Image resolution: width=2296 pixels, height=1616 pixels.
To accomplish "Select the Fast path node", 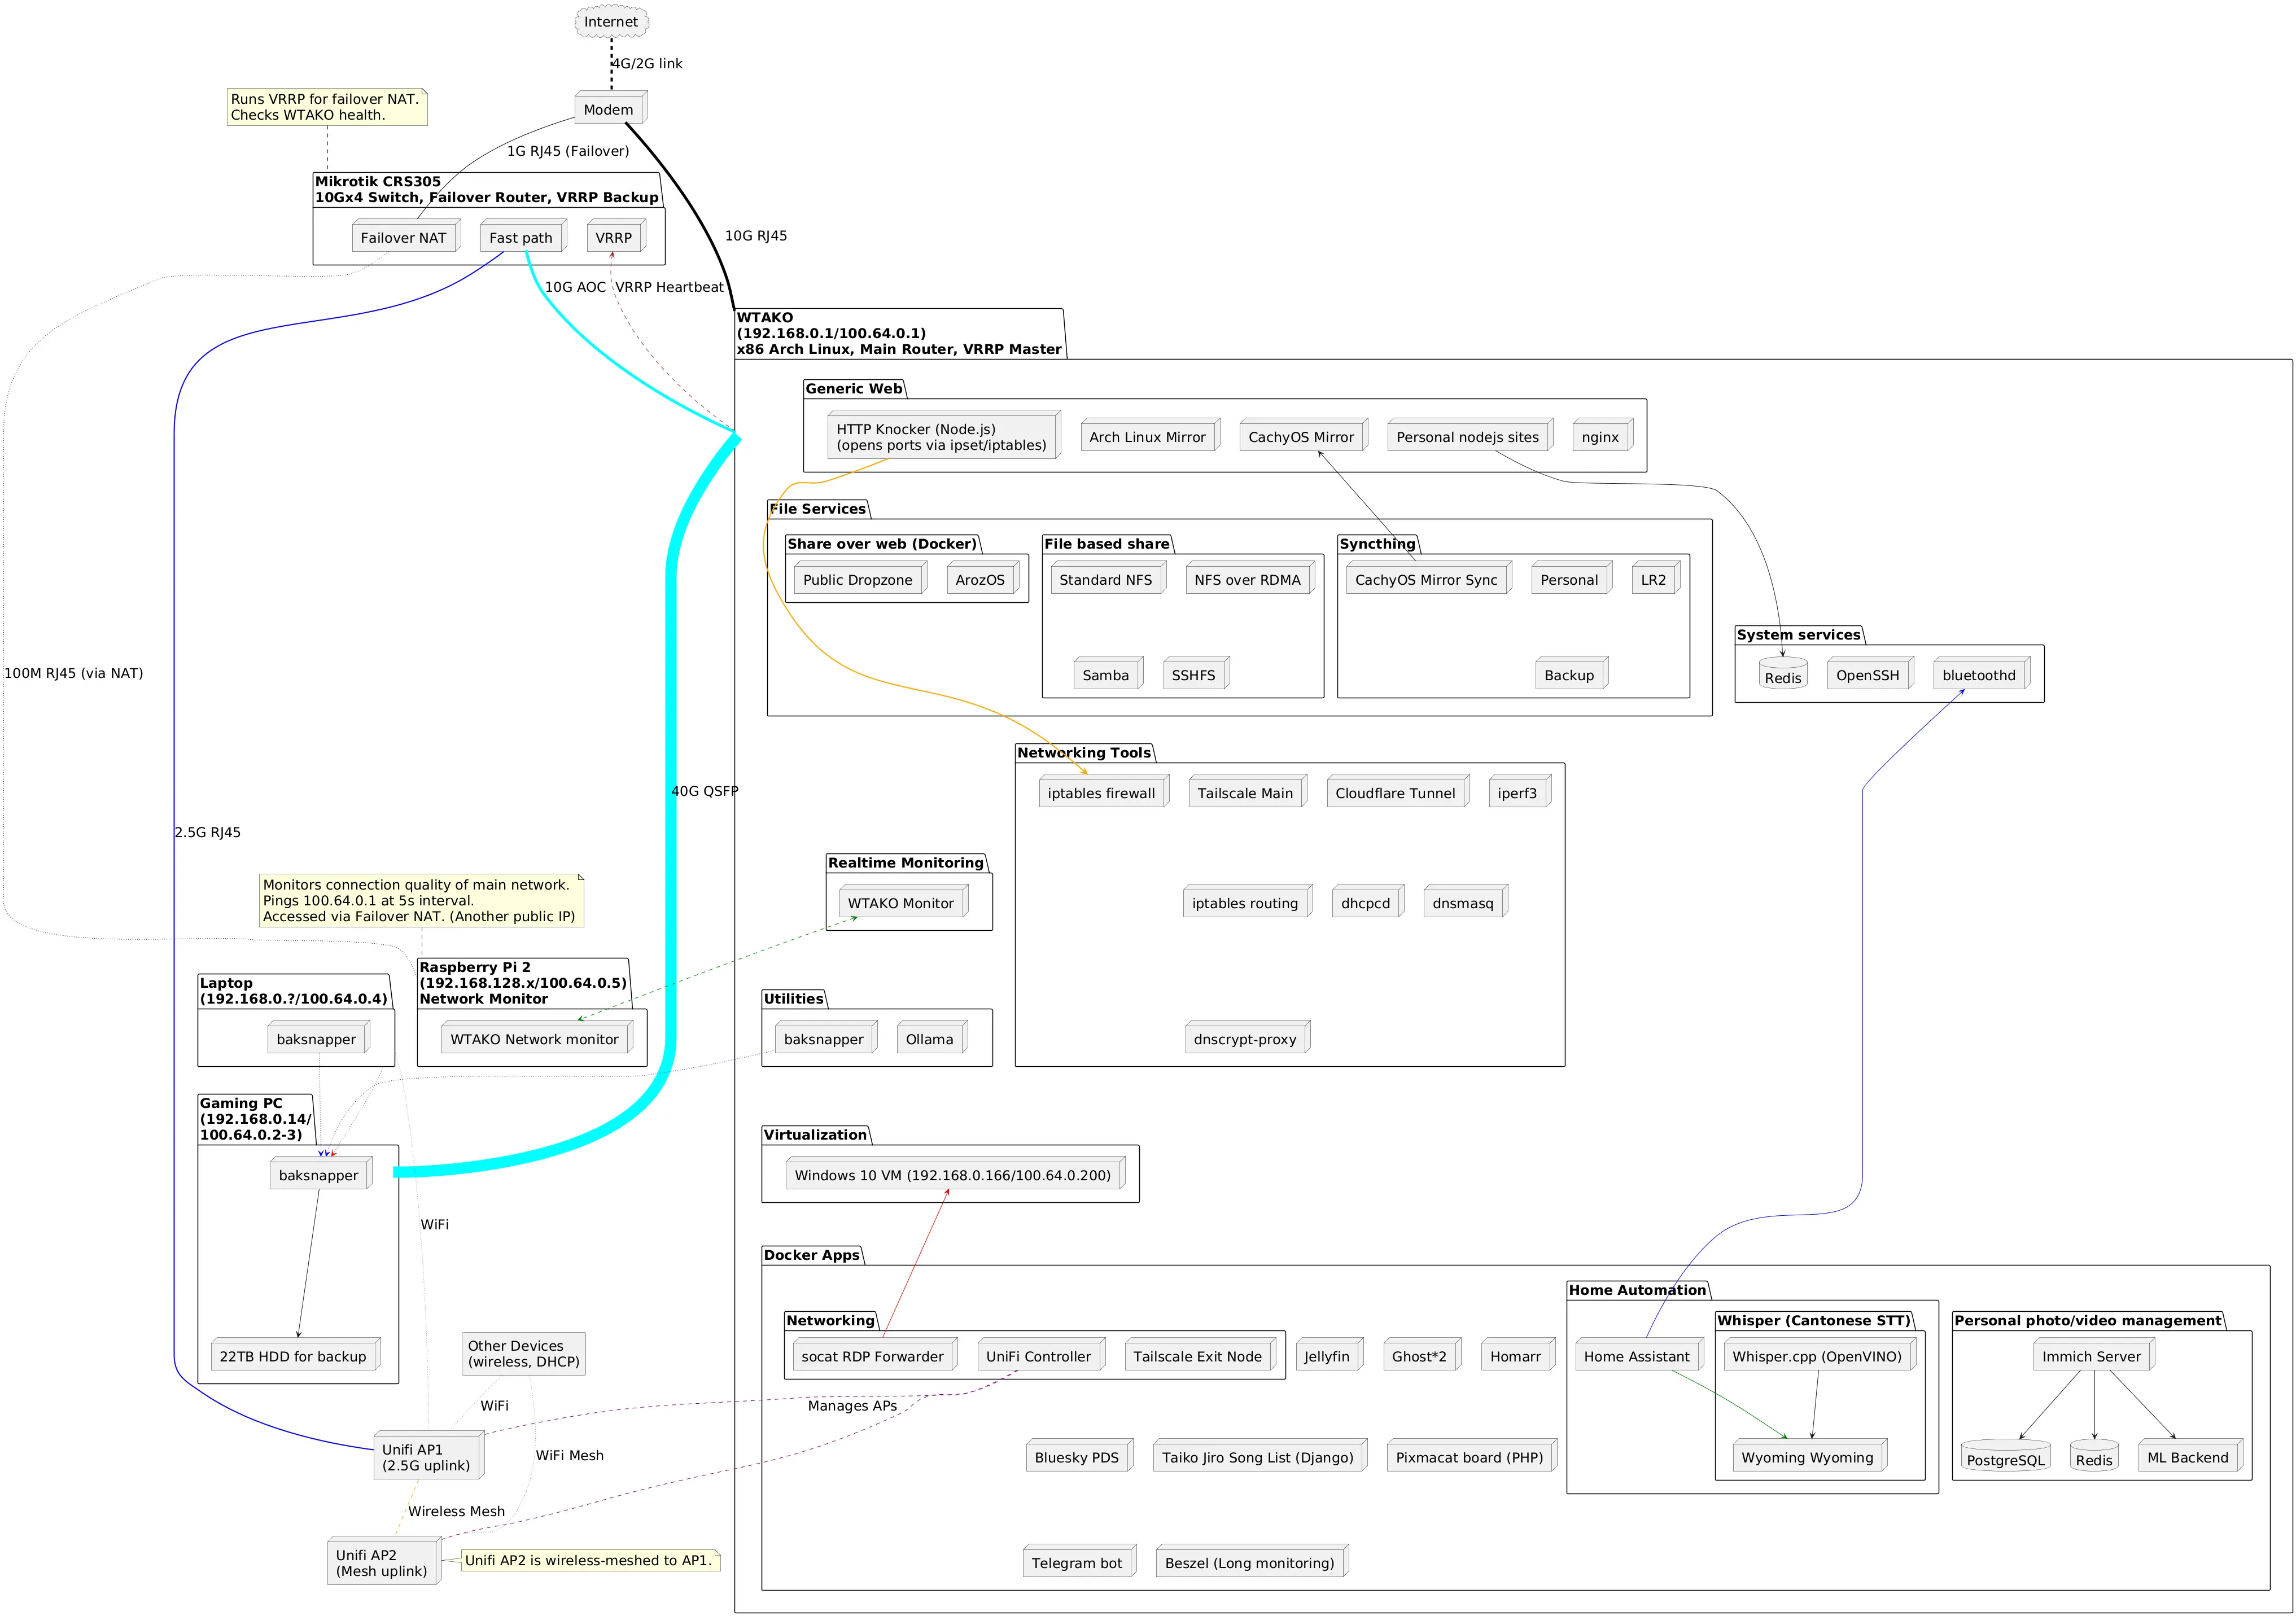I will 523,236.
